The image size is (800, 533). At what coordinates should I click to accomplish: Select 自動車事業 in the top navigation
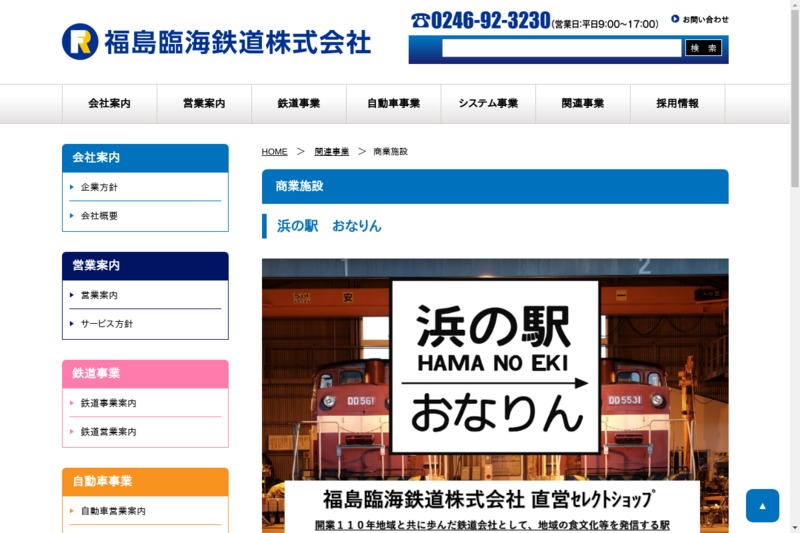[393, 104]
